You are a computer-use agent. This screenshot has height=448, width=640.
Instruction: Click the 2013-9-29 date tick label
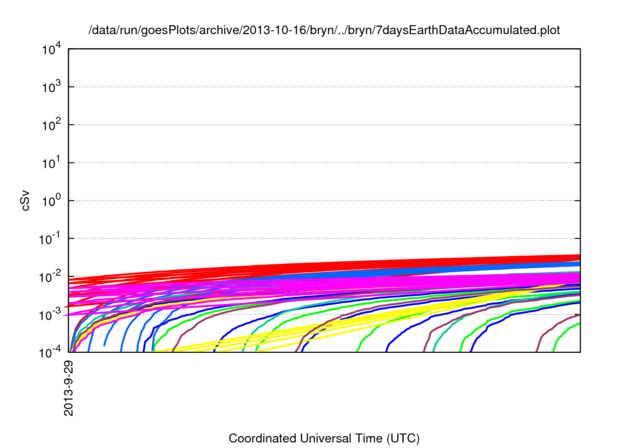(69, 388)
